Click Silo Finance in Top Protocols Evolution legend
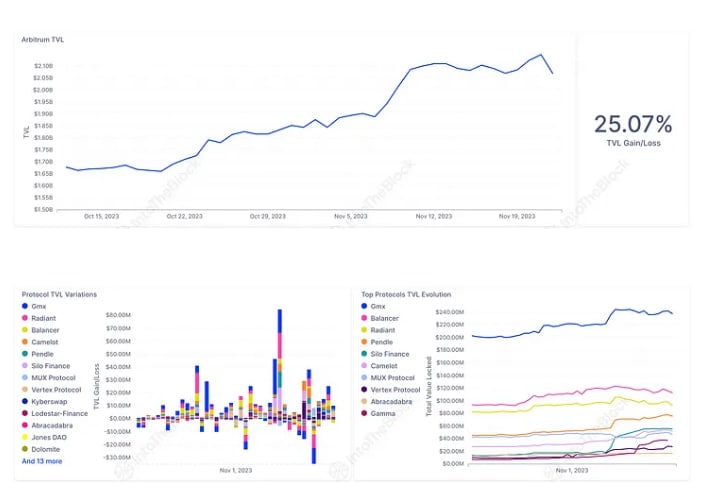 click(391, 354)
